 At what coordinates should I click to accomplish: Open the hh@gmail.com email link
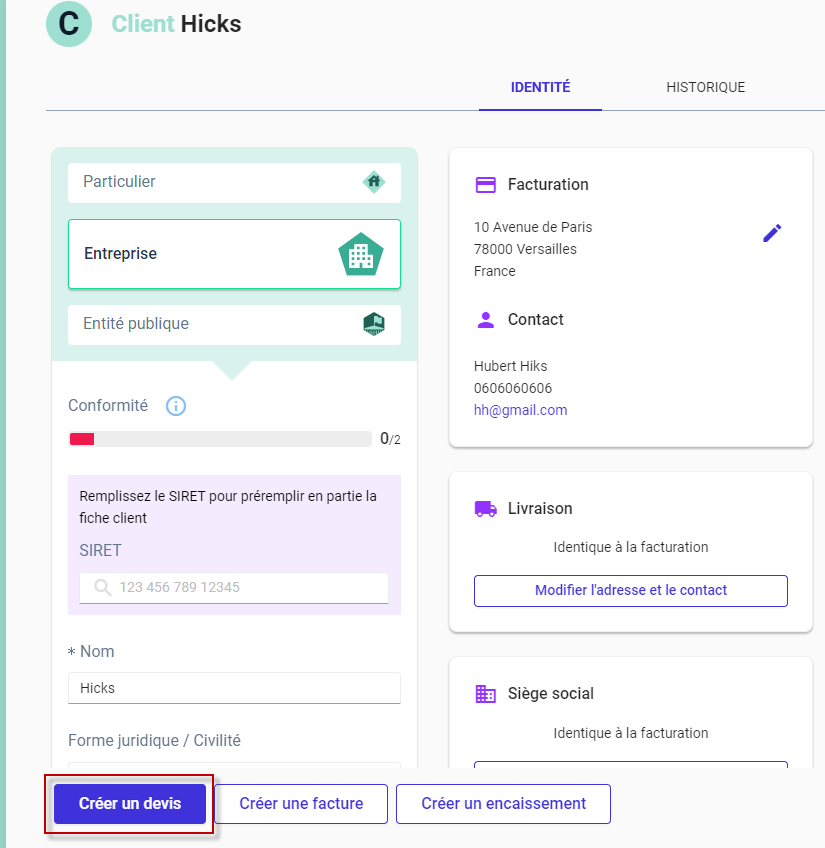[x=520, y=410]
